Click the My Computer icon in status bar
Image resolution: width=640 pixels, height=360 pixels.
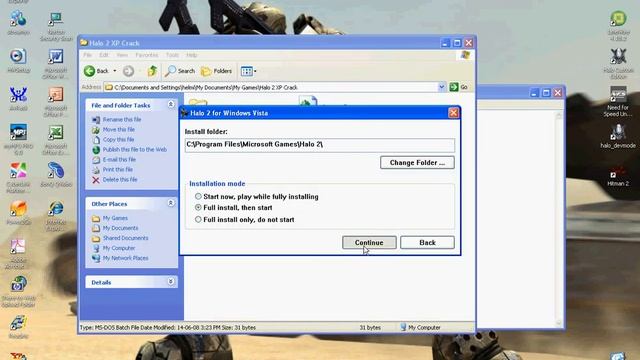403,327
